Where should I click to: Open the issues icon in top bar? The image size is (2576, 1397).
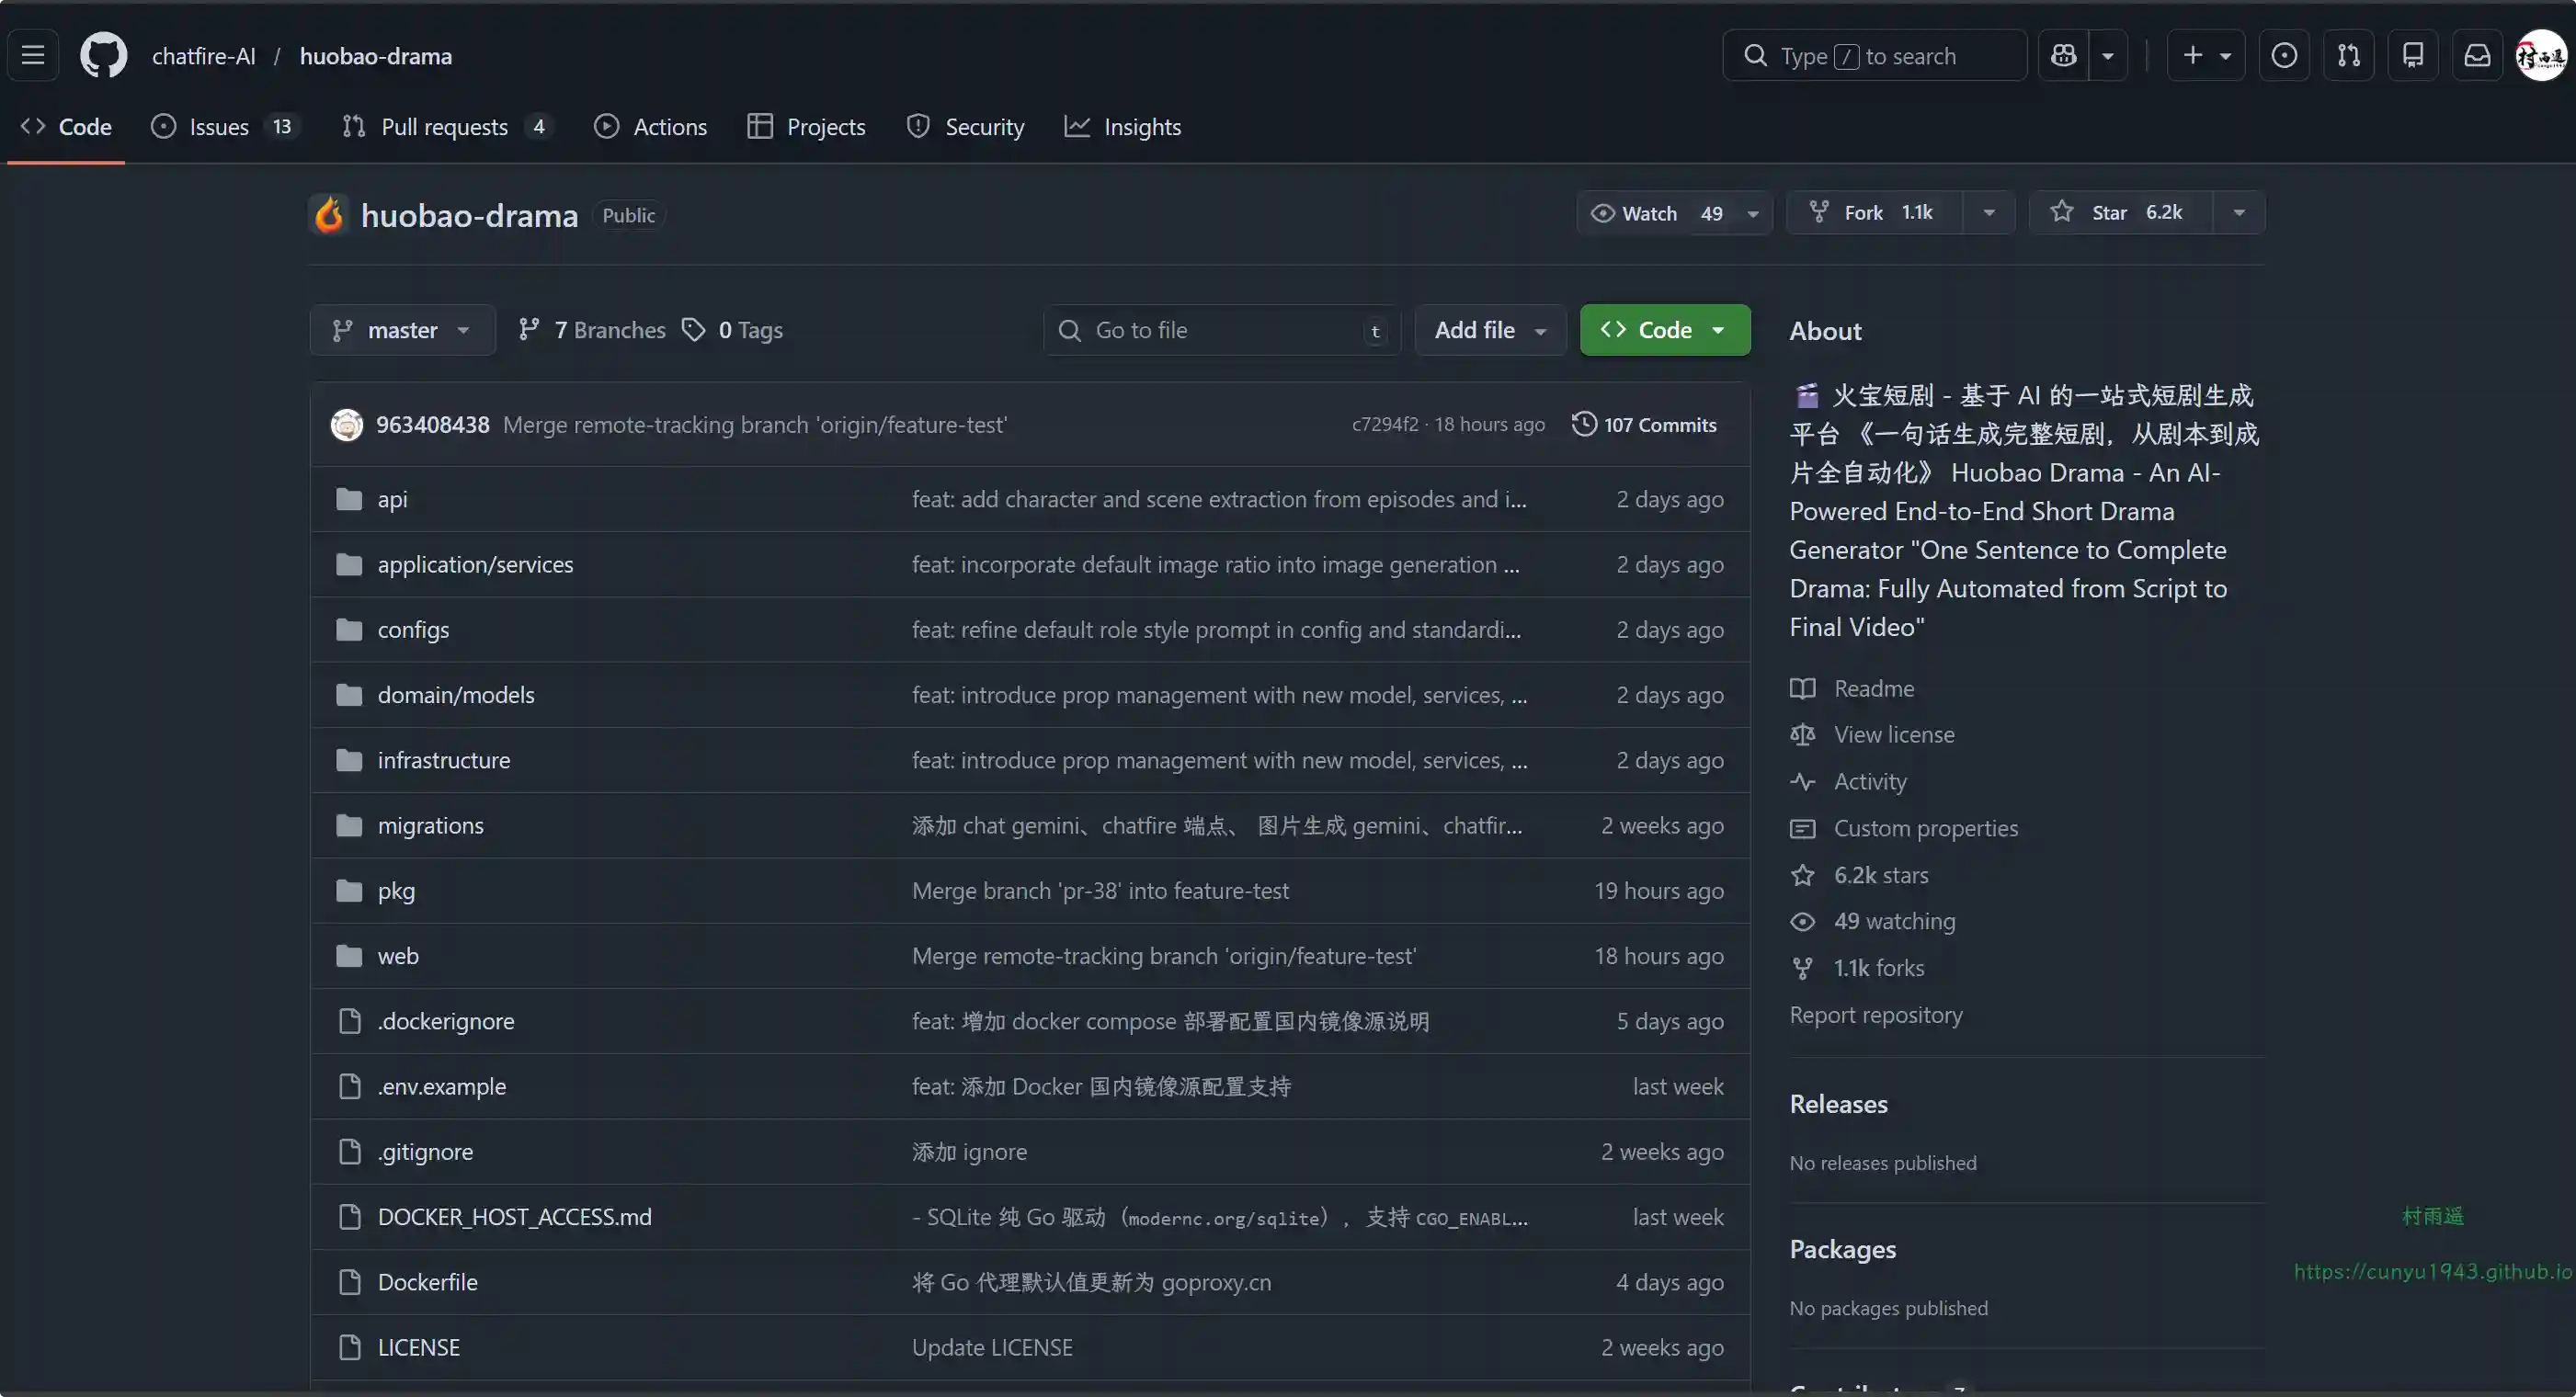[2284, 56]
